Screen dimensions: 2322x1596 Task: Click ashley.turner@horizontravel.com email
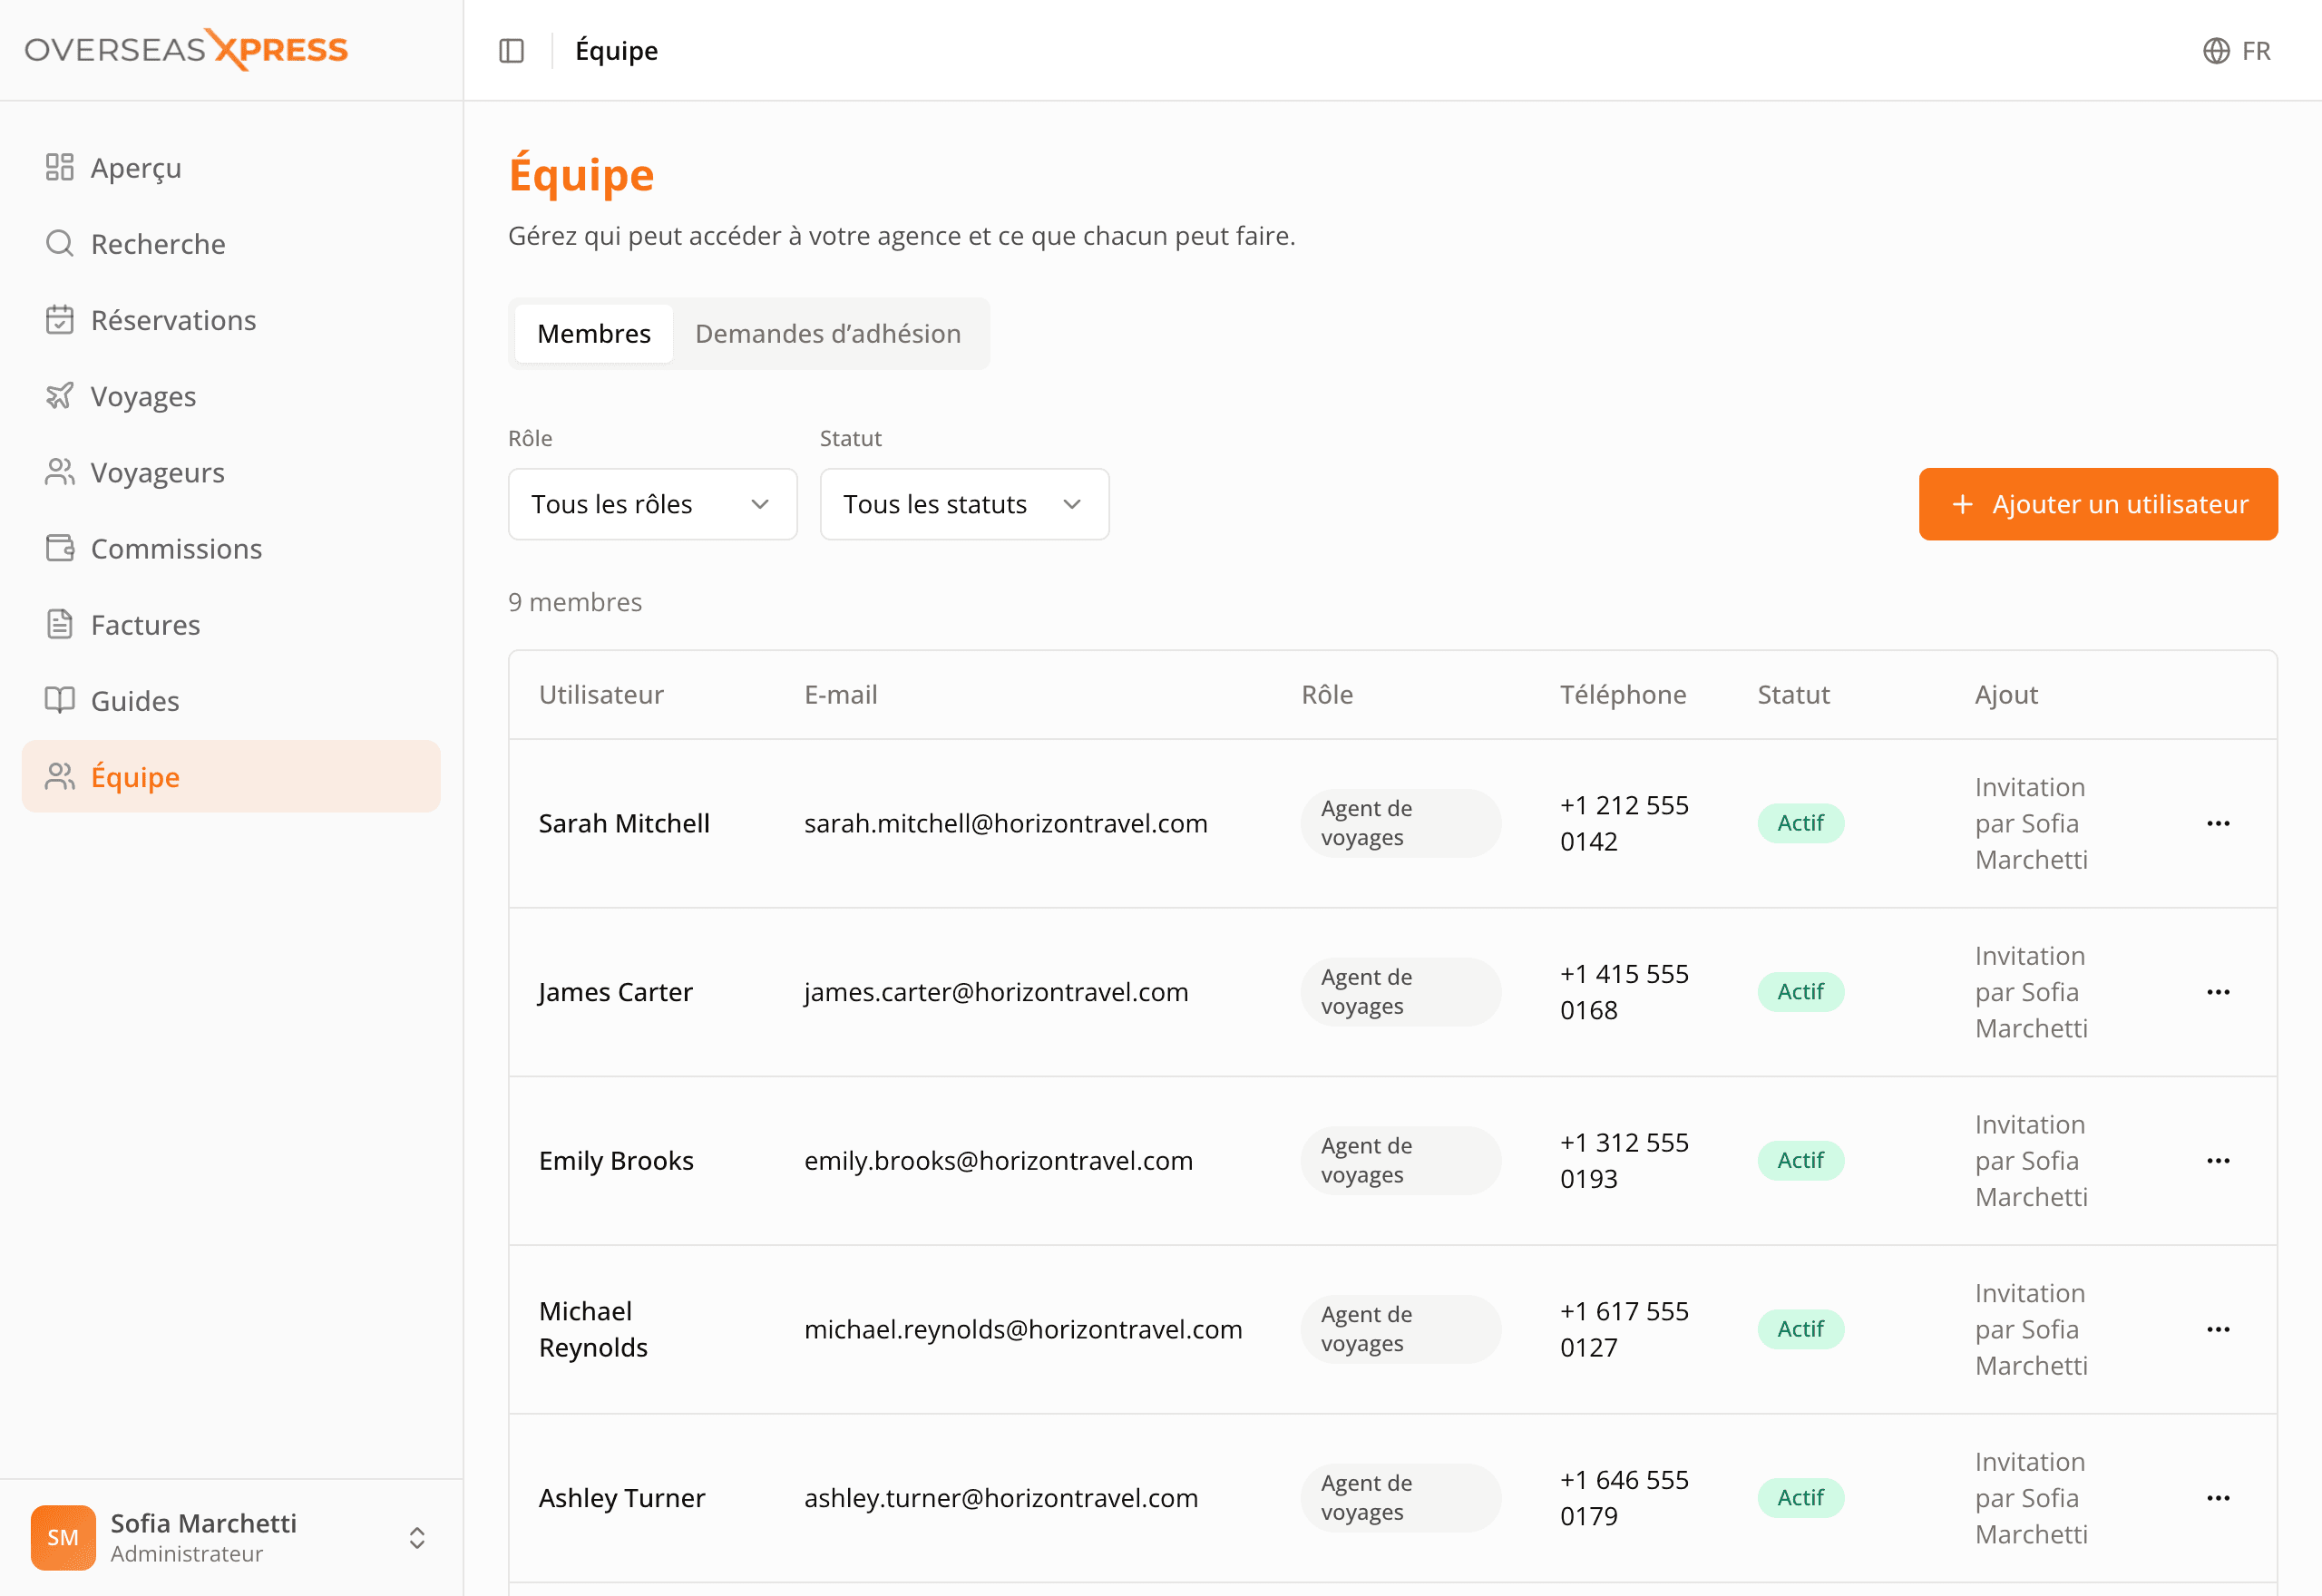1001,1498
